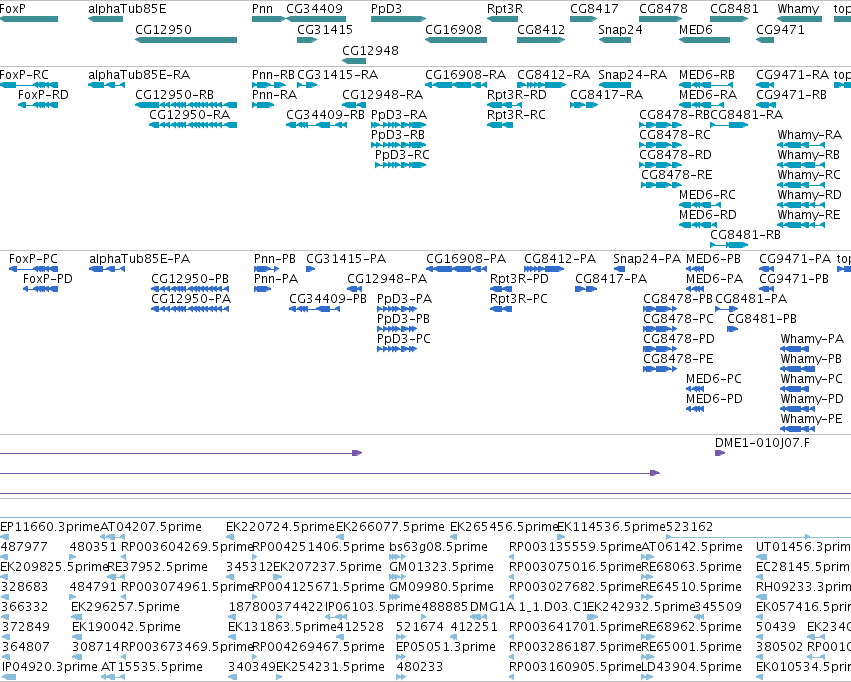Screen dimensions: 851x682
Task: Open protein PpD3-PB
Action: [x=403, y=318]
